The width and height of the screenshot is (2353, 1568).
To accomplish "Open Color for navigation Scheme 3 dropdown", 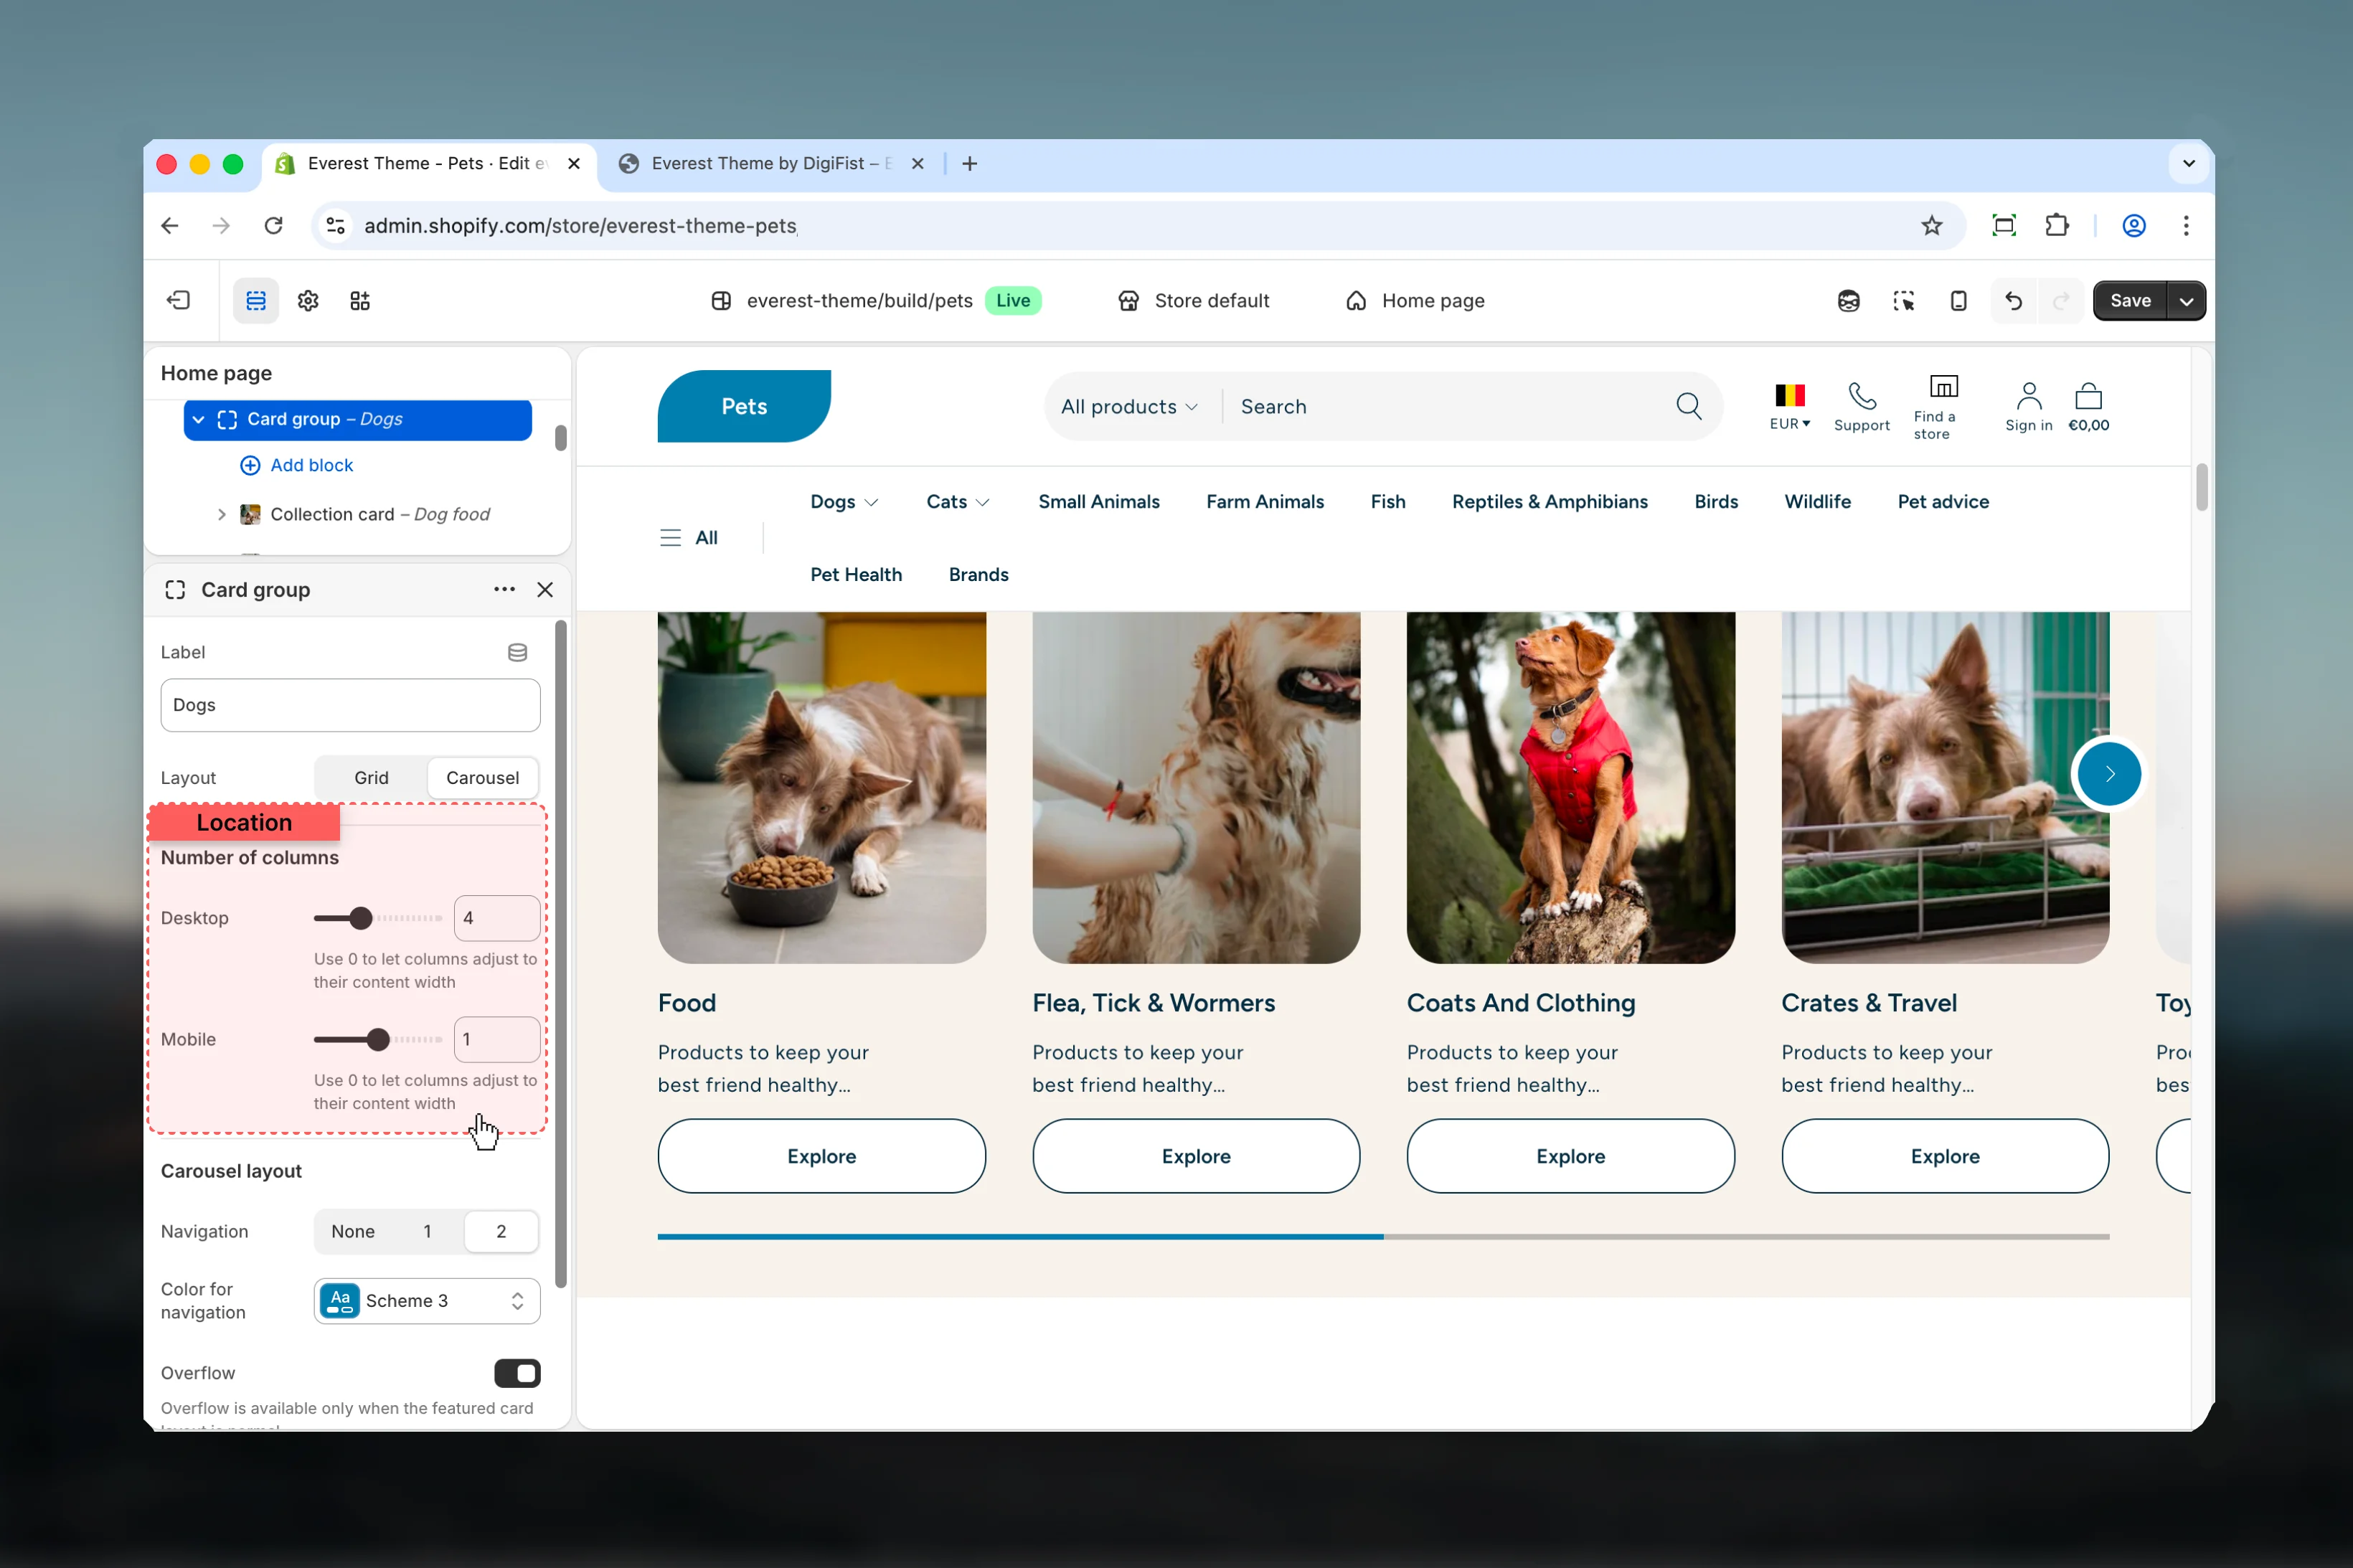I will point(427,1300).
